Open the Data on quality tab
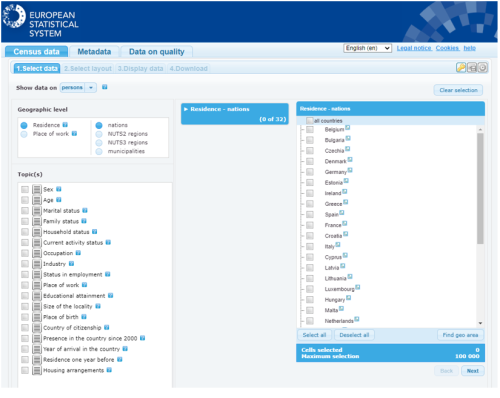The width and height of the screenshot is (500, 398). (156, 52)
